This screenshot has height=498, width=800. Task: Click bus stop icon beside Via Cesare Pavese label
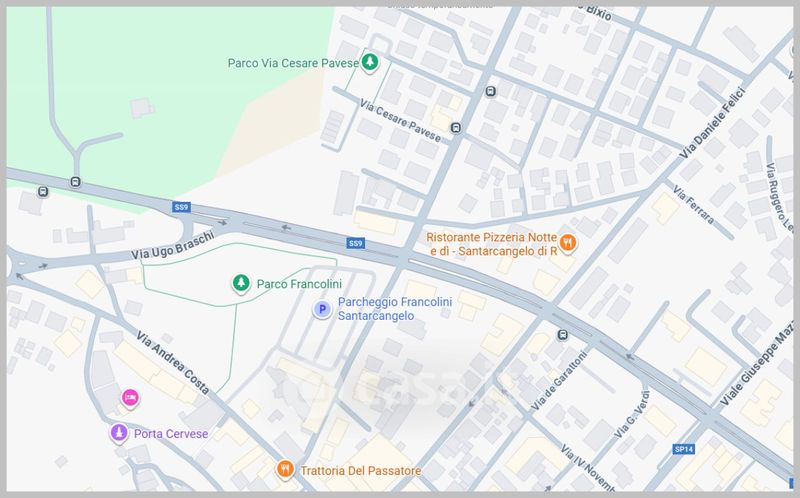(456, 128)
